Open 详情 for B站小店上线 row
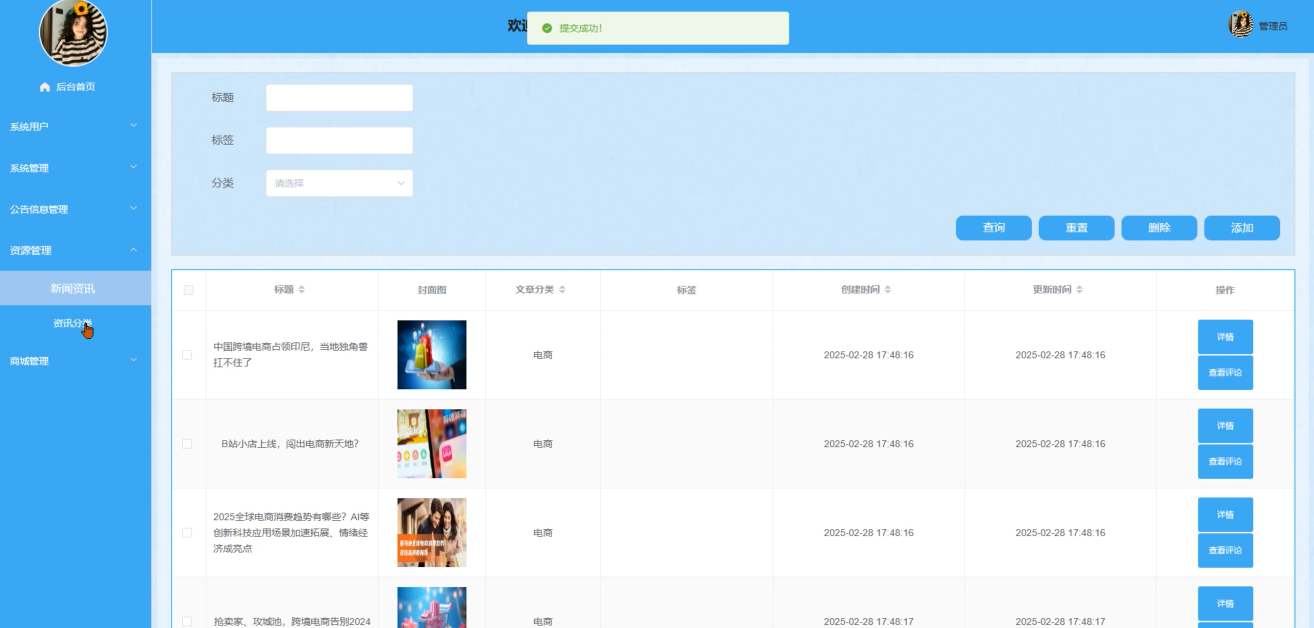1314x628 pixels. coord(1225,426)
